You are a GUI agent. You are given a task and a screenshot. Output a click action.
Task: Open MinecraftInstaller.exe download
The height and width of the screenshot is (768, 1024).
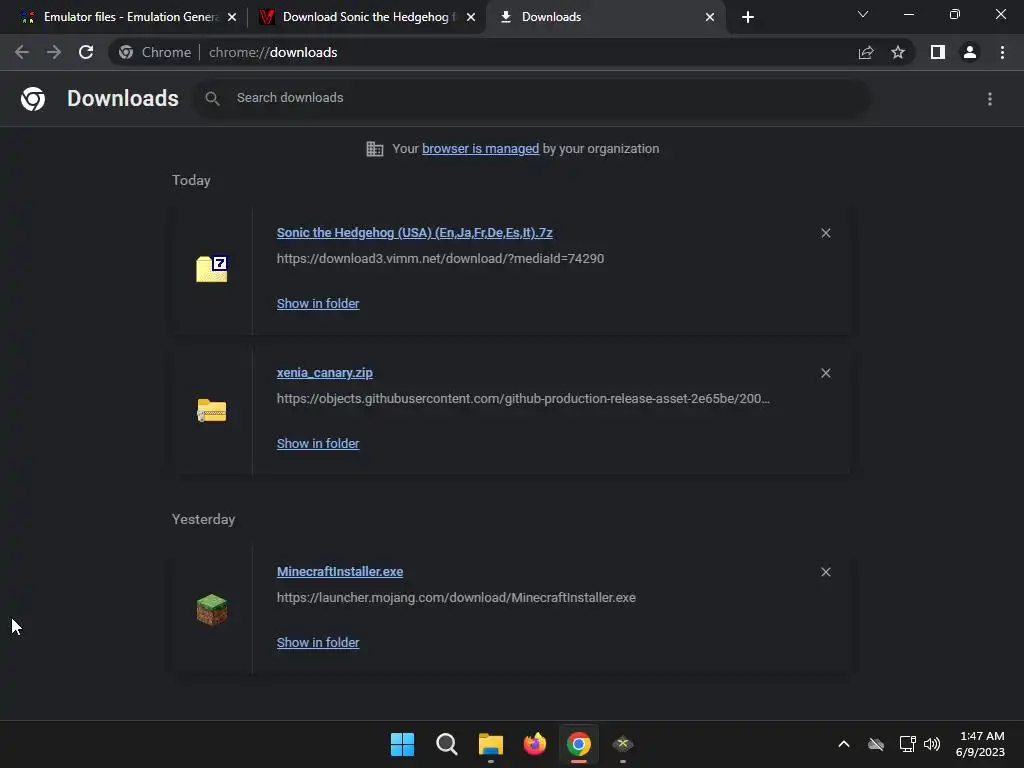point(340,571)
